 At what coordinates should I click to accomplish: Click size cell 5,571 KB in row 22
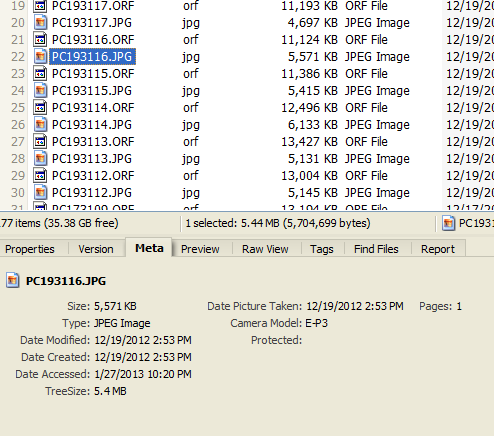tap(313, 57)
